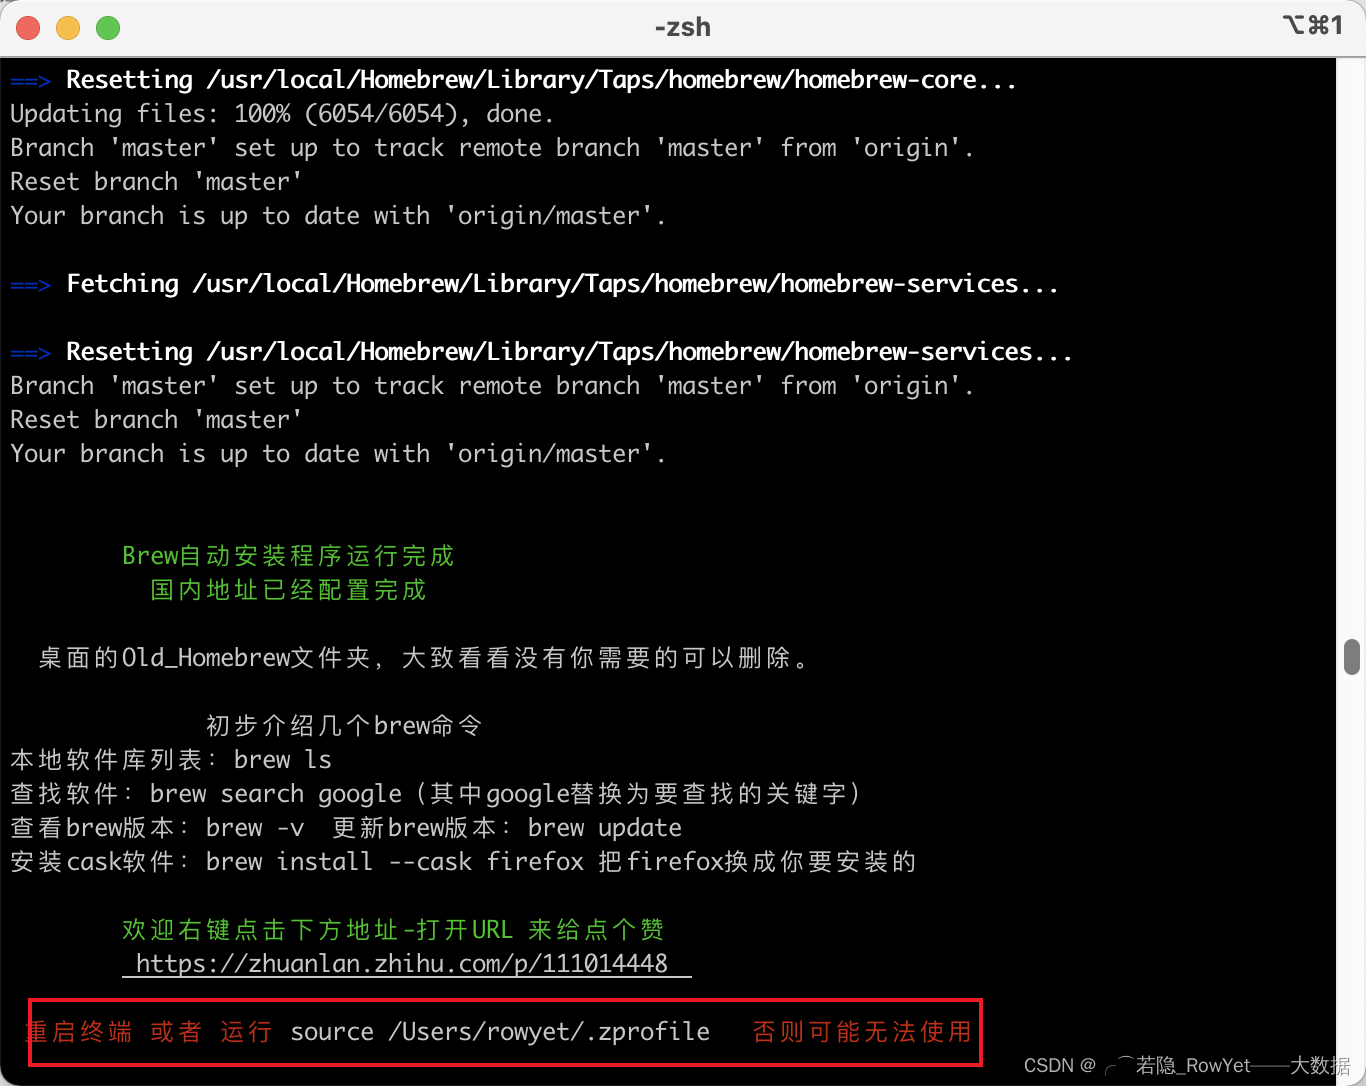This screenshot has height=1086, width=1366.
Task: Click the 'source /Users/rowyet/.zprofile' command text
Action: [500, 1032]
